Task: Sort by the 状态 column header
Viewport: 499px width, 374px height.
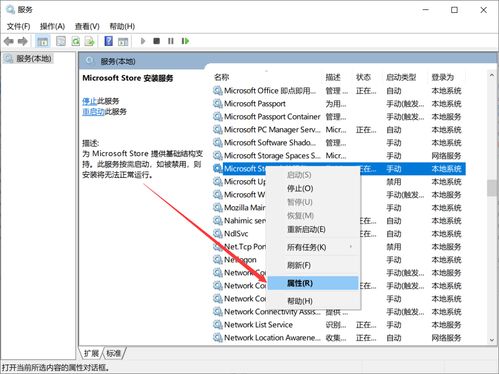Action: click(363, 77)
